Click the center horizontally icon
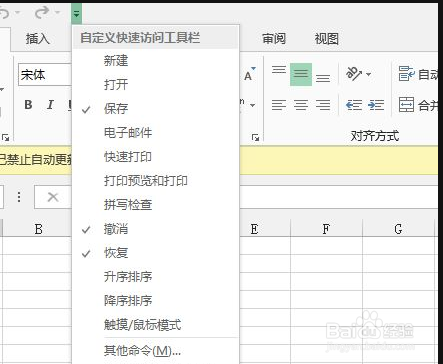This screenshot has width=443, height=364. pos(301,105)
